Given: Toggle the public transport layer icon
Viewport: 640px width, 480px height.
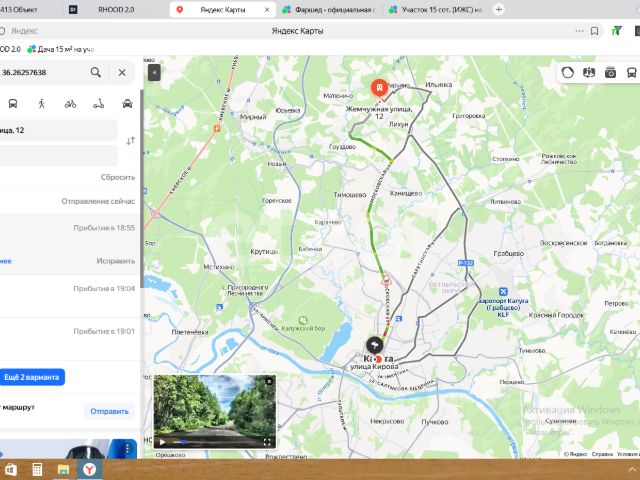Looking at the screenshot, I should (x=631, y=73).
